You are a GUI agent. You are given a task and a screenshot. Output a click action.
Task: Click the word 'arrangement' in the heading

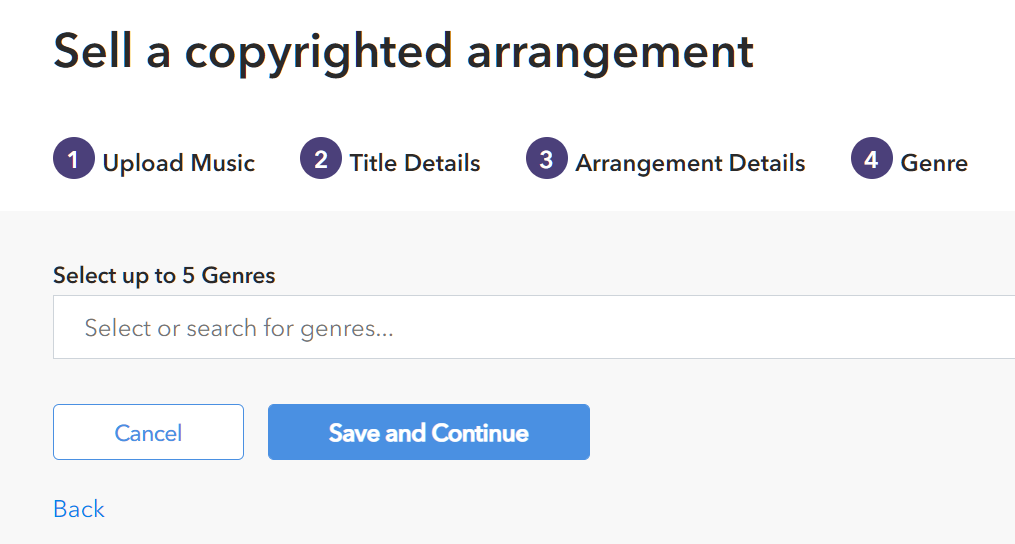tap(610, 50)
